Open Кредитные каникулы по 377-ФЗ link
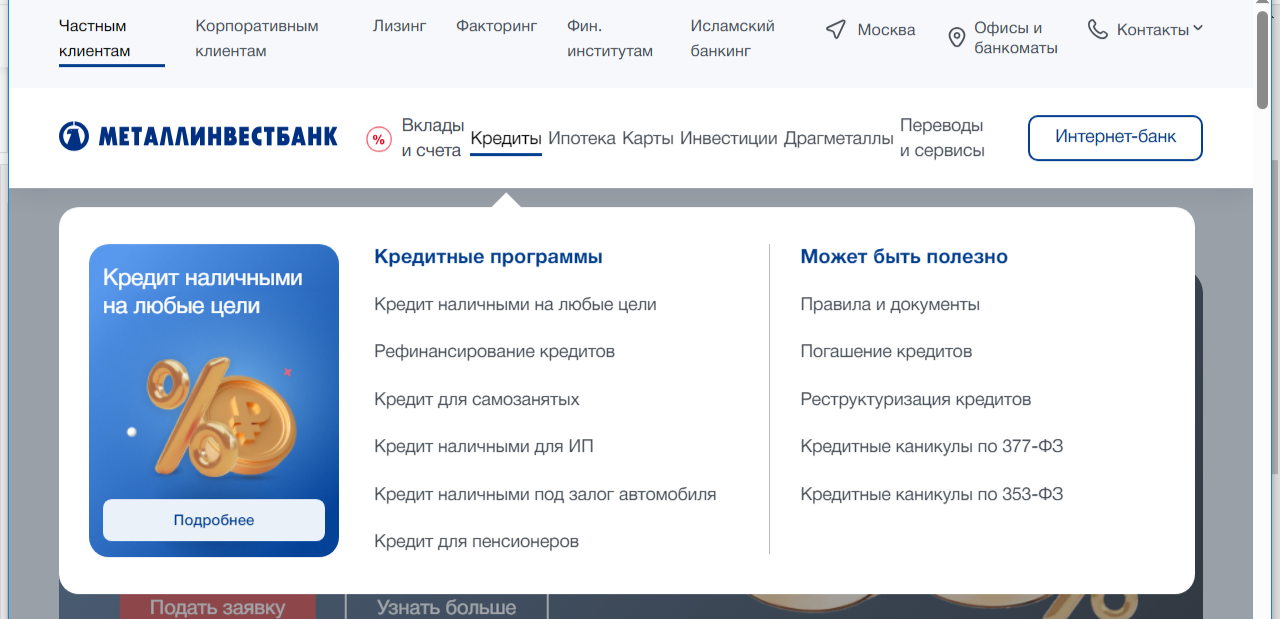1280x619 pixels. coord(931,446)
